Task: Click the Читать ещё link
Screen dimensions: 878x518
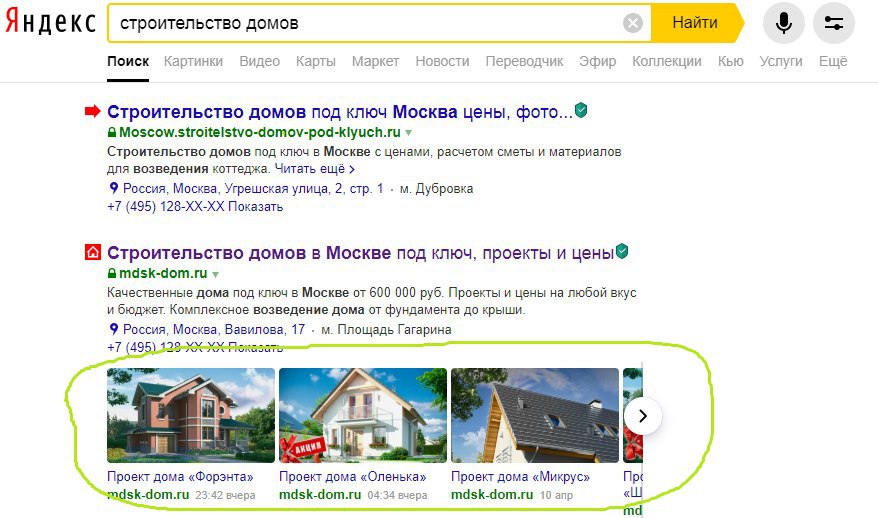Action: (x=314, y=169)
